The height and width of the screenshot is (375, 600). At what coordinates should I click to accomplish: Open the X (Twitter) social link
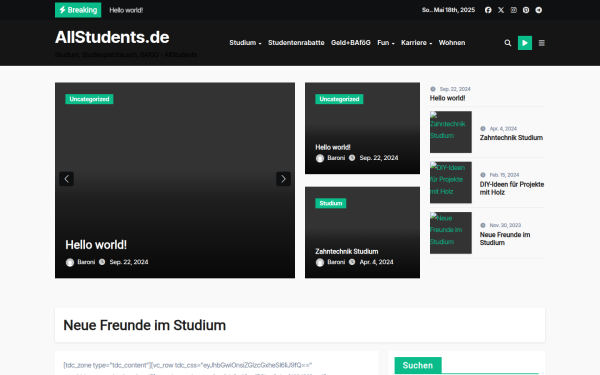click(501, 10)
